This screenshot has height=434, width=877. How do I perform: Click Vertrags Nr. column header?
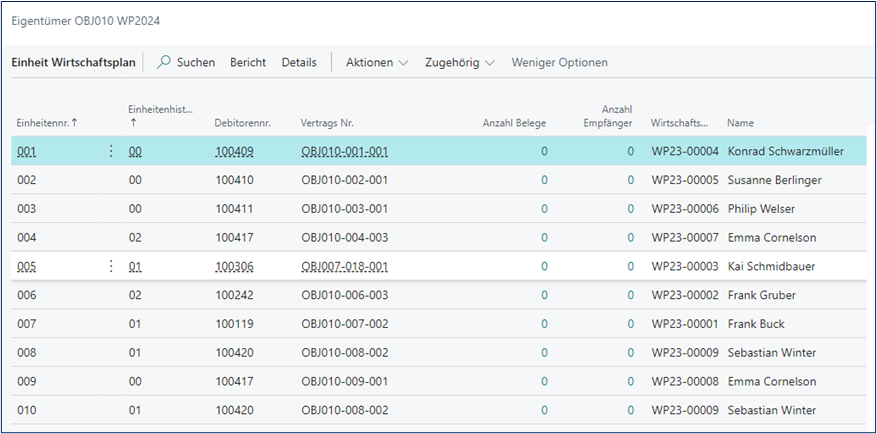click(327, 122)
